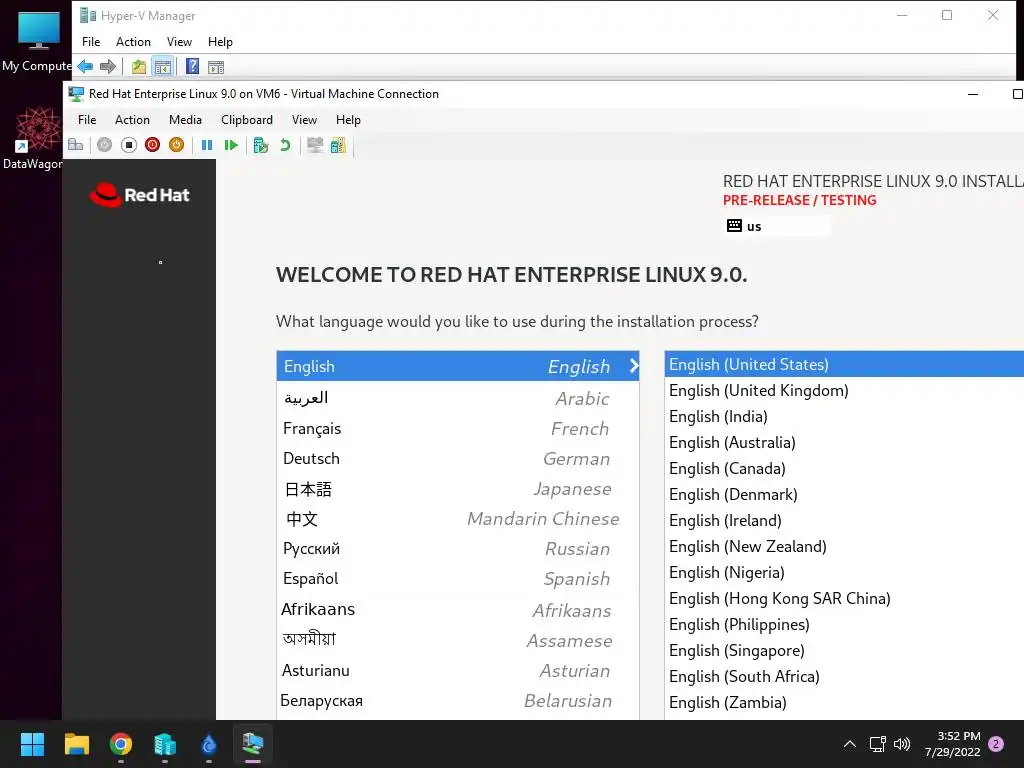Open Help menu in Hyper-V Manager

[220, 42]
